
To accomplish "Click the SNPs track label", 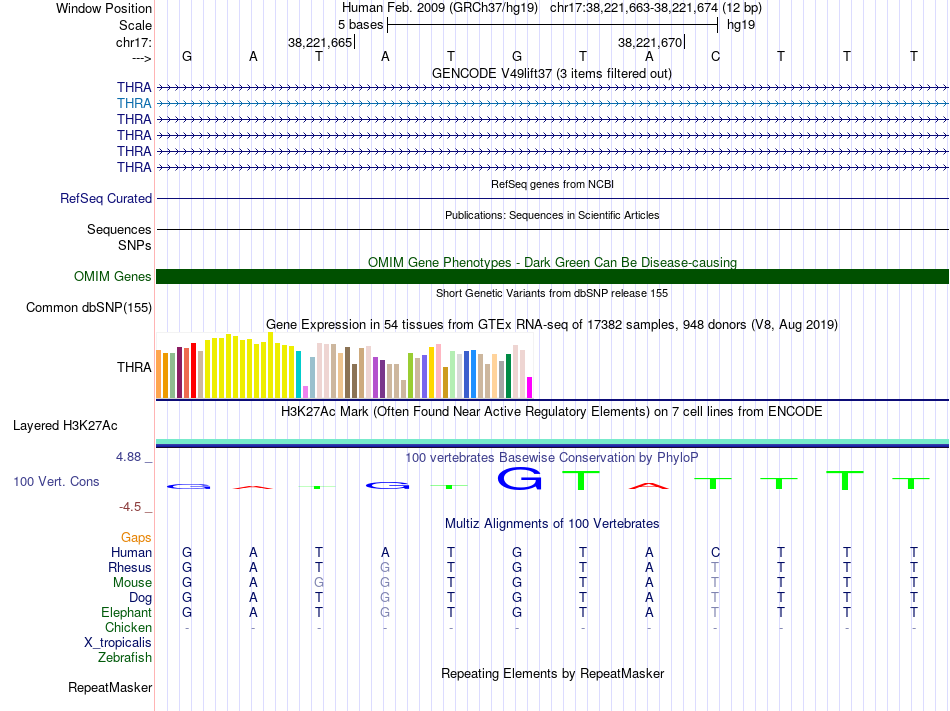I will pos(135,245).
